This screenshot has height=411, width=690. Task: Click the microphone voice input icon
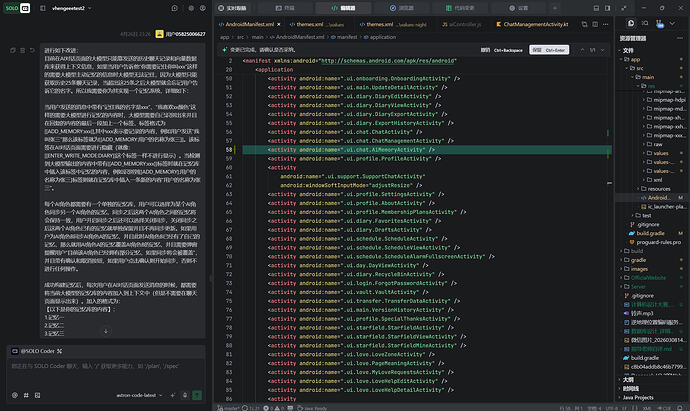[x=185, y=395]
